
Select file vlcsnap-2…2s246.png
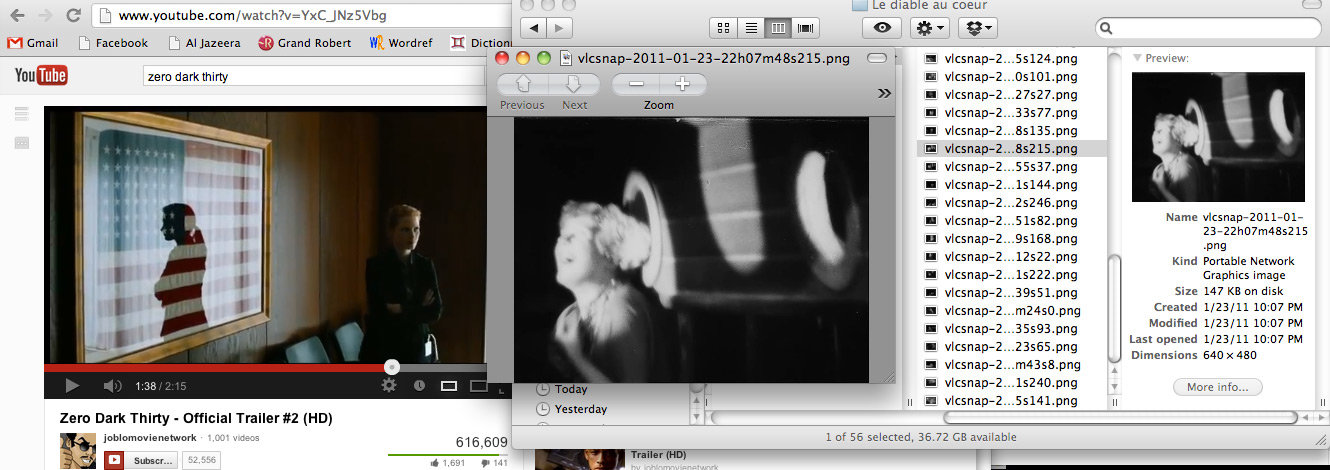(1012, 202)
